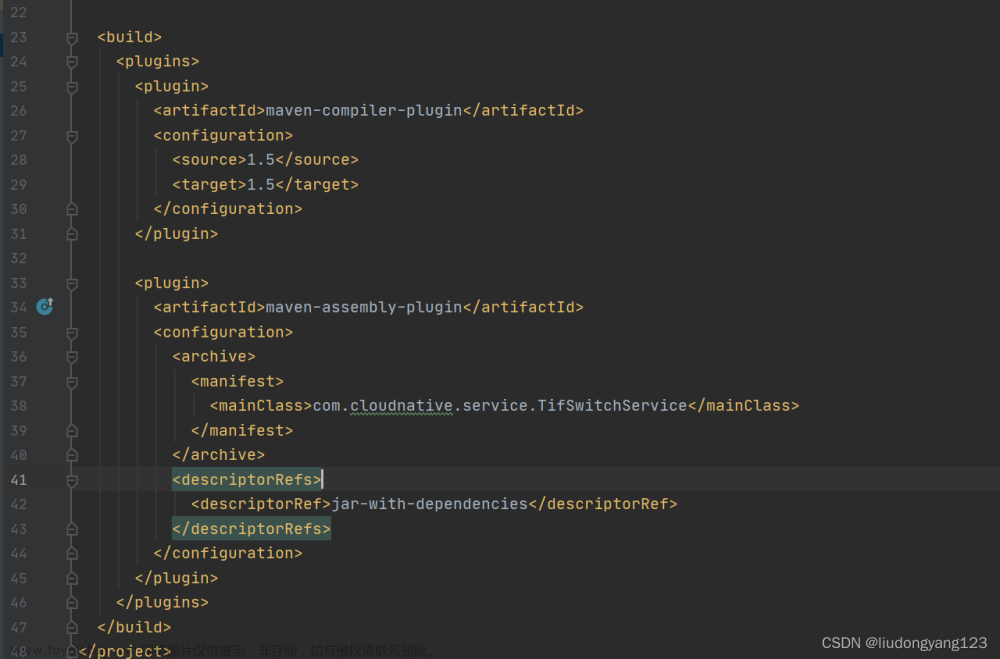The image size is (1000, 659).
Task: Click the </build> closing tag text
Action: pos(134,627)
